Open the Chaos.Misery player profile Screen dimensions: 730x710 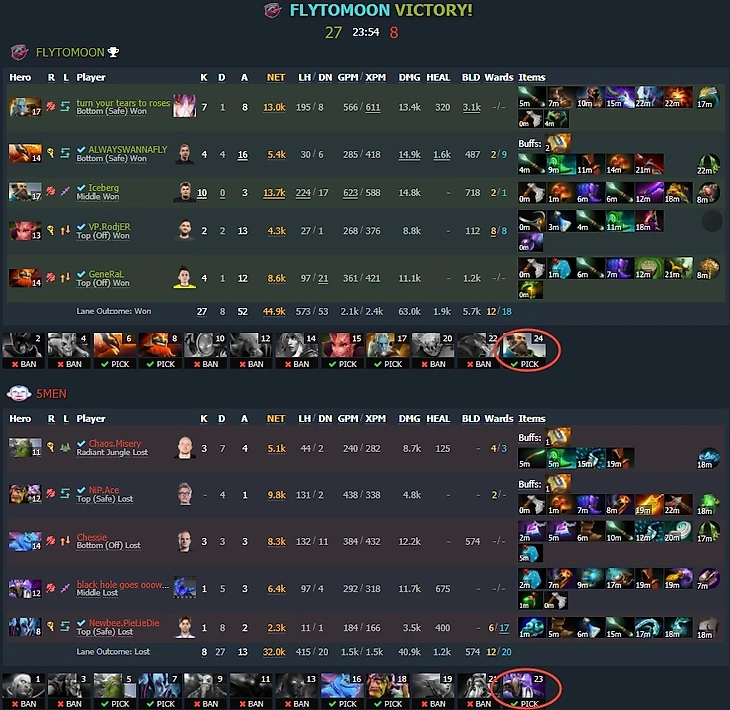(x=115, y=443)
